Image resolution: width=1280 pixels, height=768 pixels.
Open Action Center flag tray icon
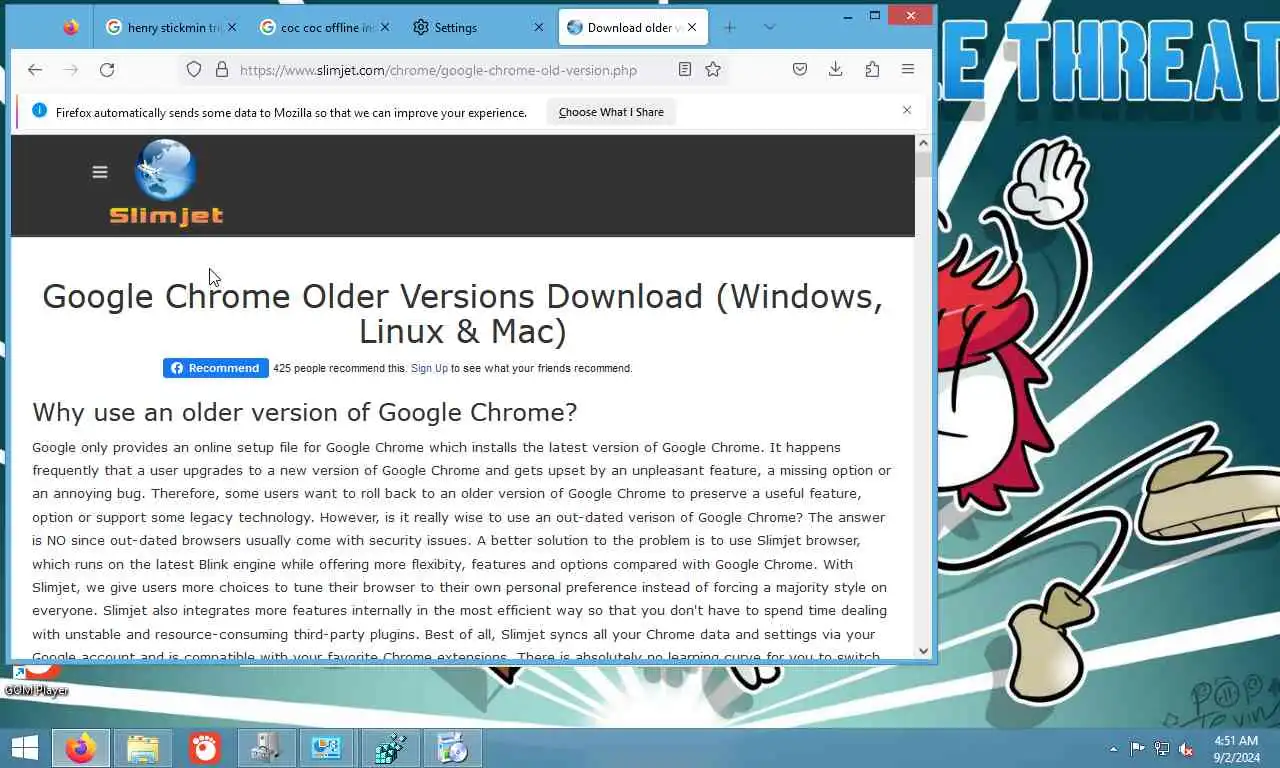[1137, 749]
